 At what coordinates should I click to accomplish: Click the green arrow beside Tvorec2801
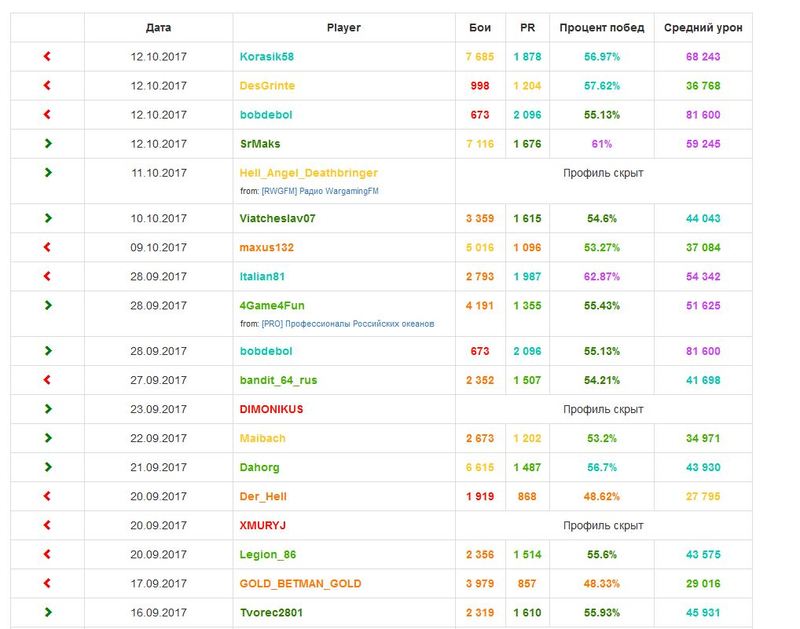(x=47, y=612)
